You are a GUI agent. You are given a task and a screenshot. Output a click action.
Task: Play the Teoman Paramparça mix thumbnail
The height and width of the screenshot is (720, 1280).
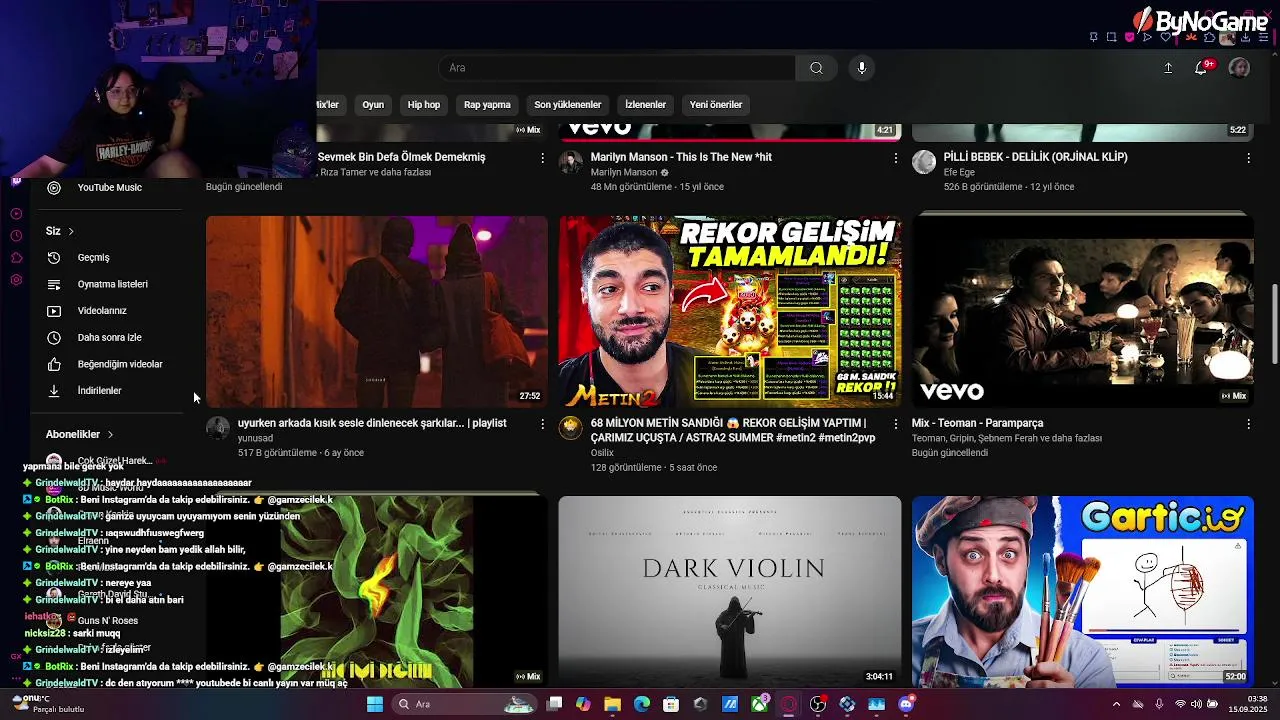1083,311
